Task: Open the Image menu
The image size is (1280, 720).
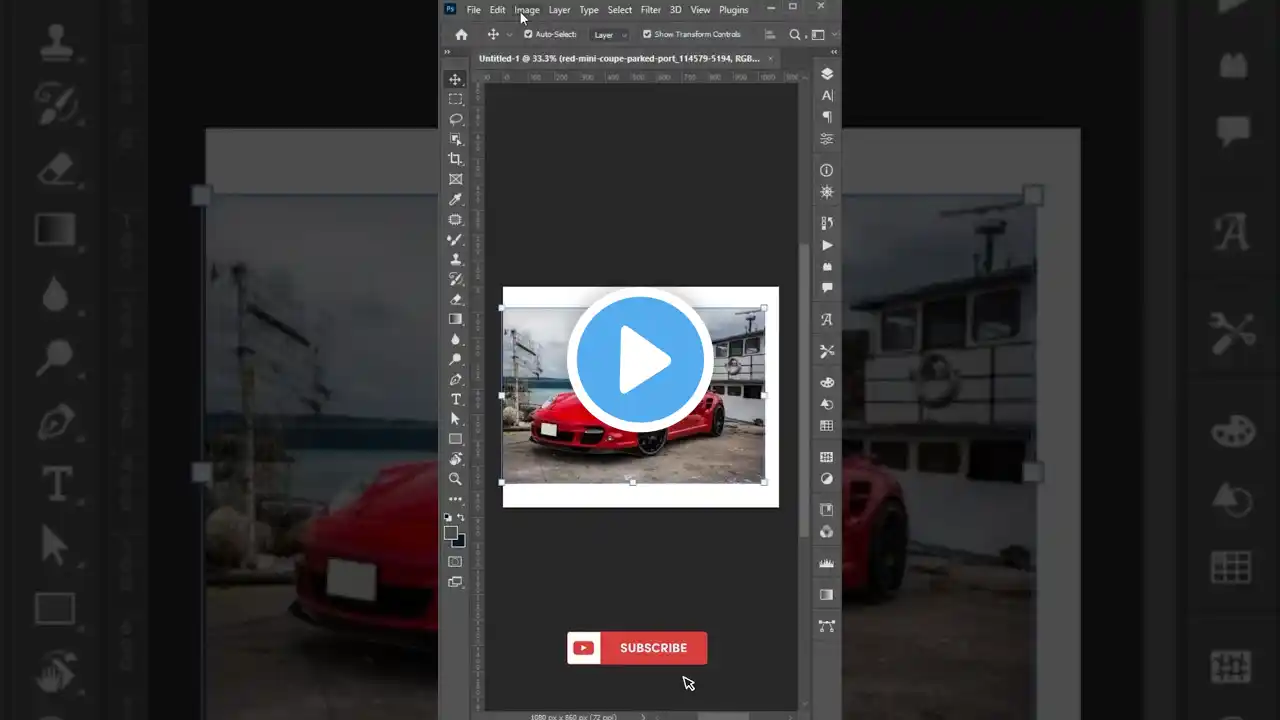Action: pos(527,10)
